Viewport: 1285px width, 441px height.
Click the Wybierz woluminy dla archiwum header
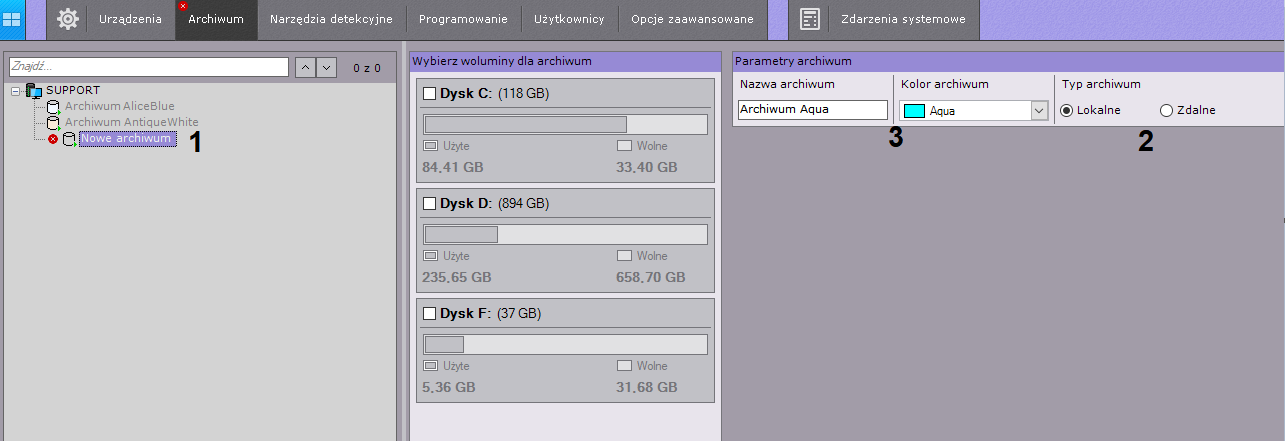pyautogui.click(x=566, y=61)
